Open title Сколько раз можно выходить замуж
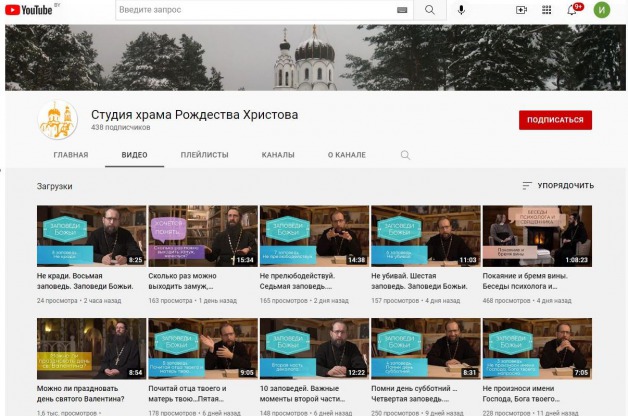 (183, 281)
